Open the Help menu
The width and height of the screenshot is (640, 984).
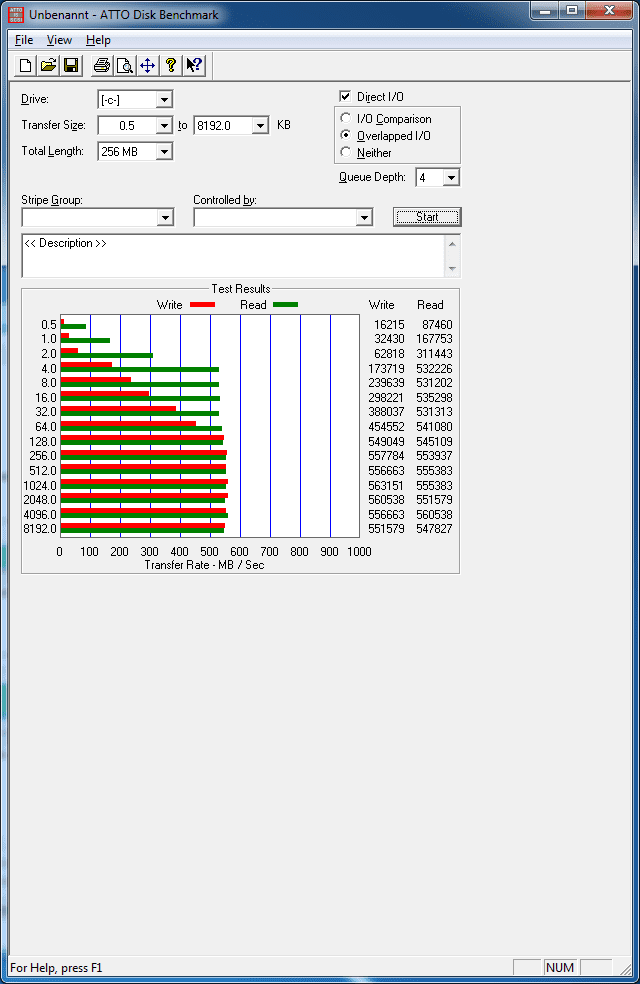[99, 40]
